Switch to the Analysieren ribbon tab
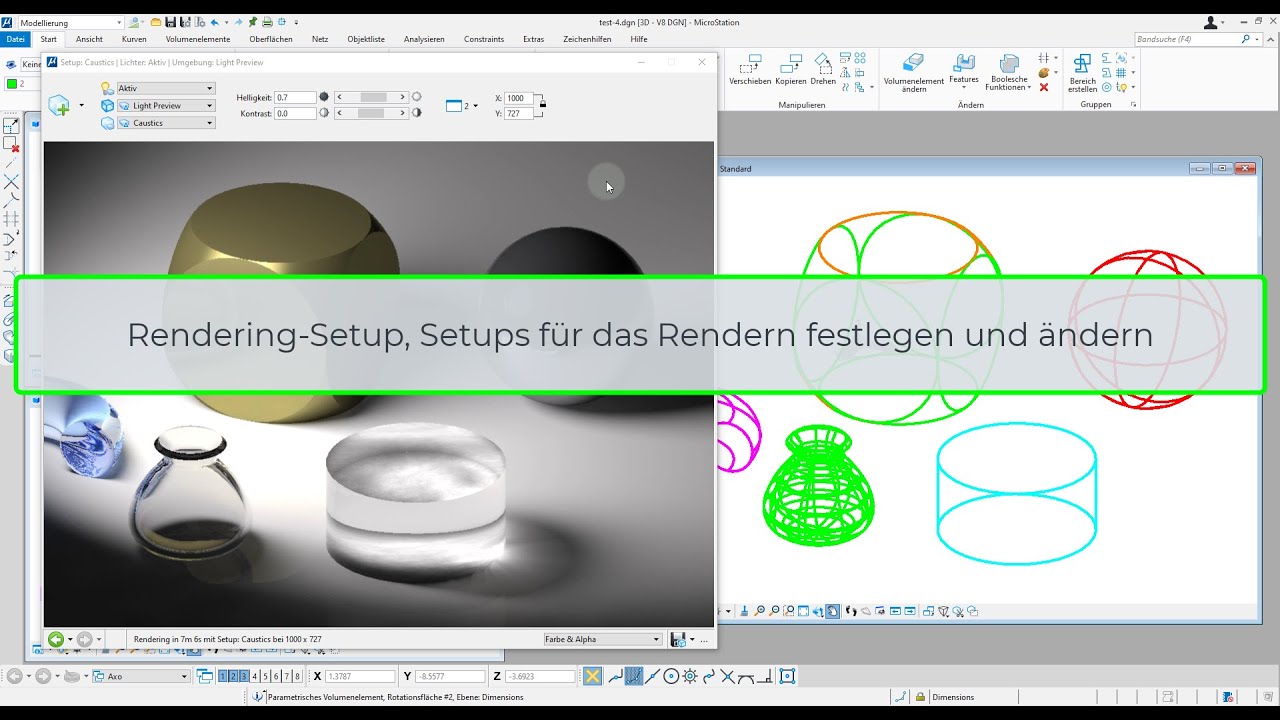 (424, 39)
